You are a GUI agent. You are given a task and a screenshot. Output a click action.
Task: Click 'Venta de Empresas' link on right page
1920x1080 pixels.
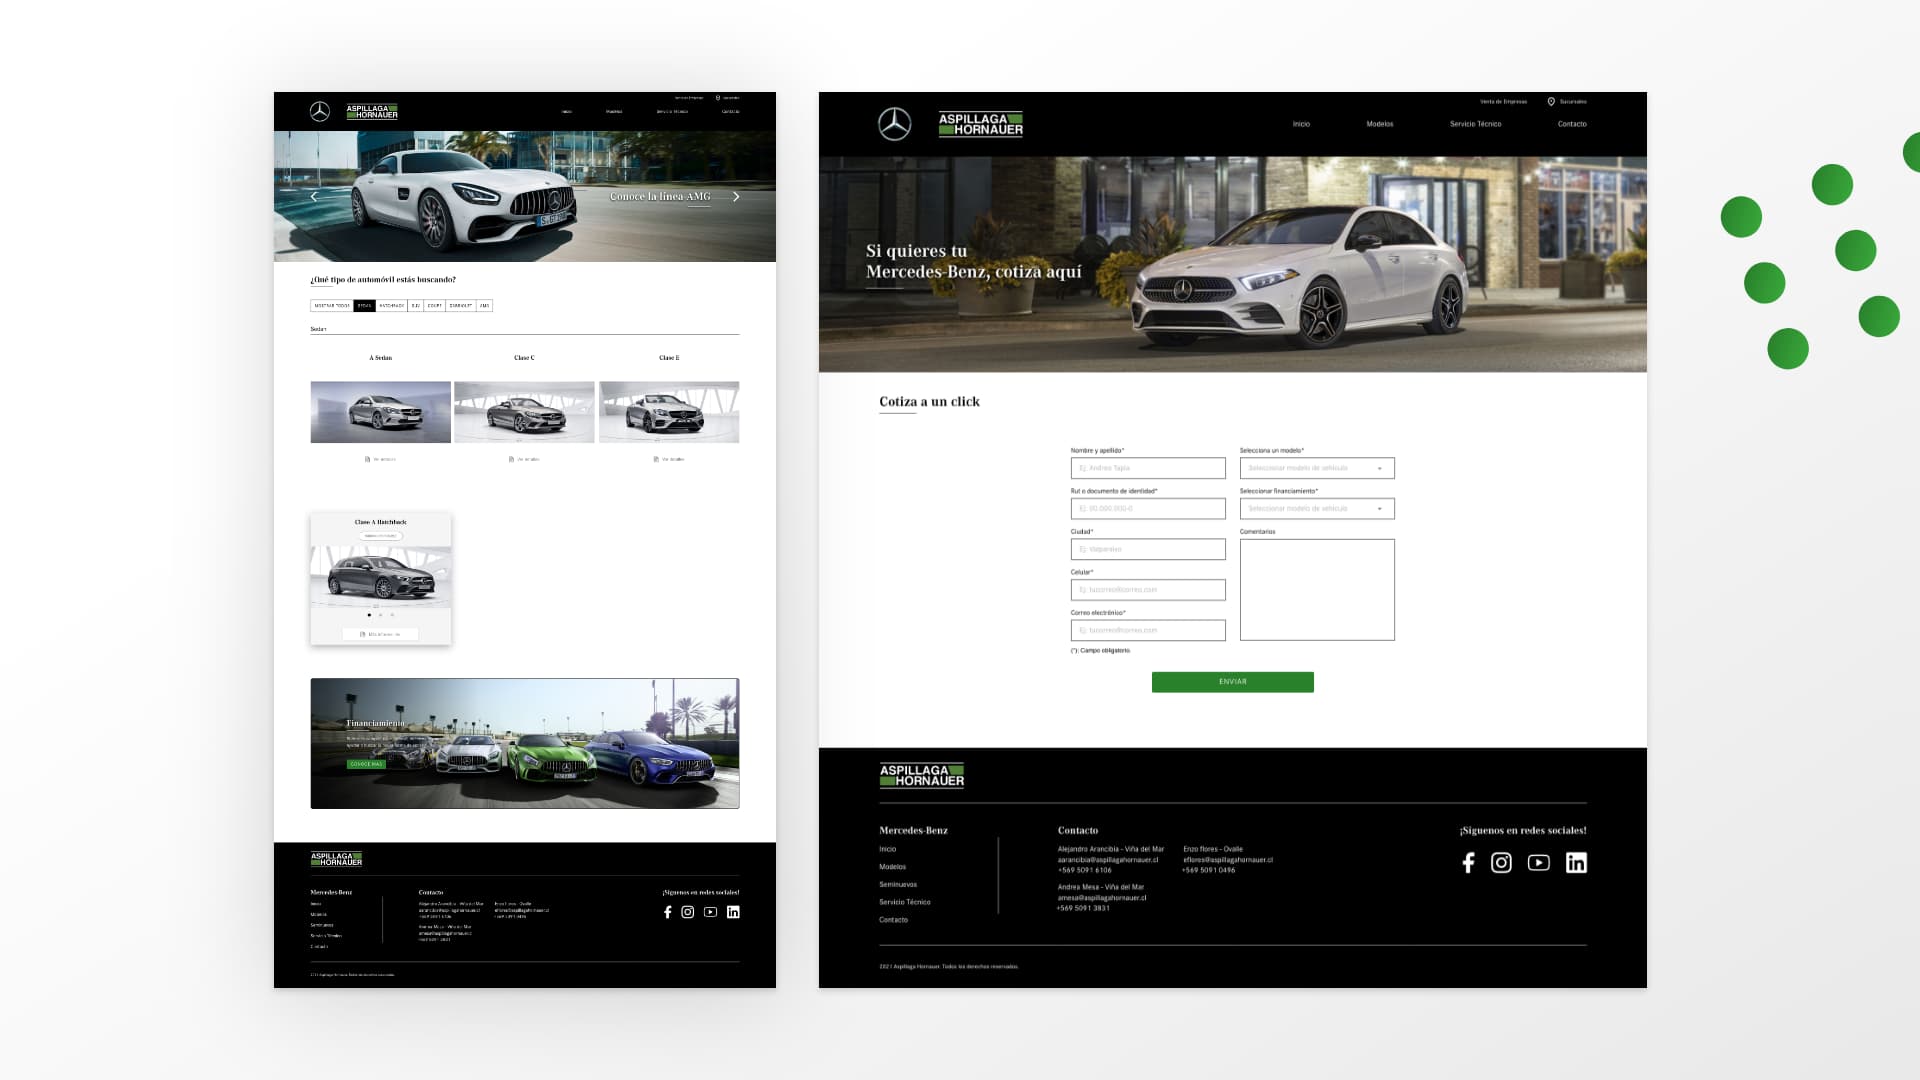1504,102
